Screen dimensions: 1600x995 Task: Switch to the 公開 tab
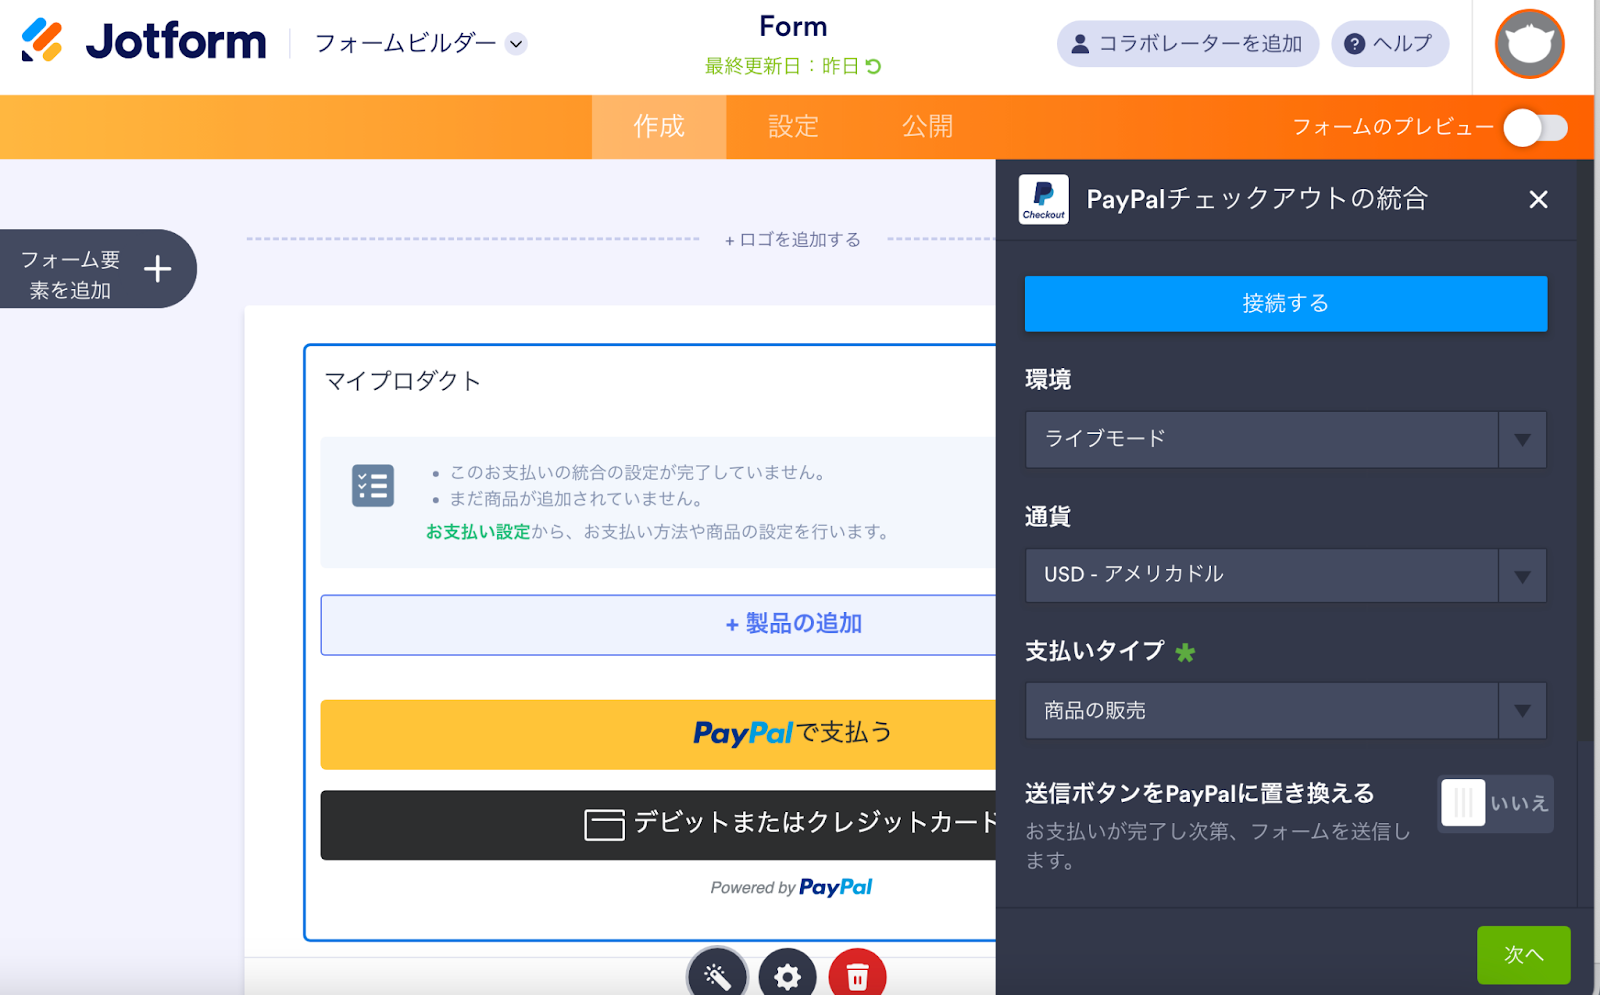click(x=927, y=127)
